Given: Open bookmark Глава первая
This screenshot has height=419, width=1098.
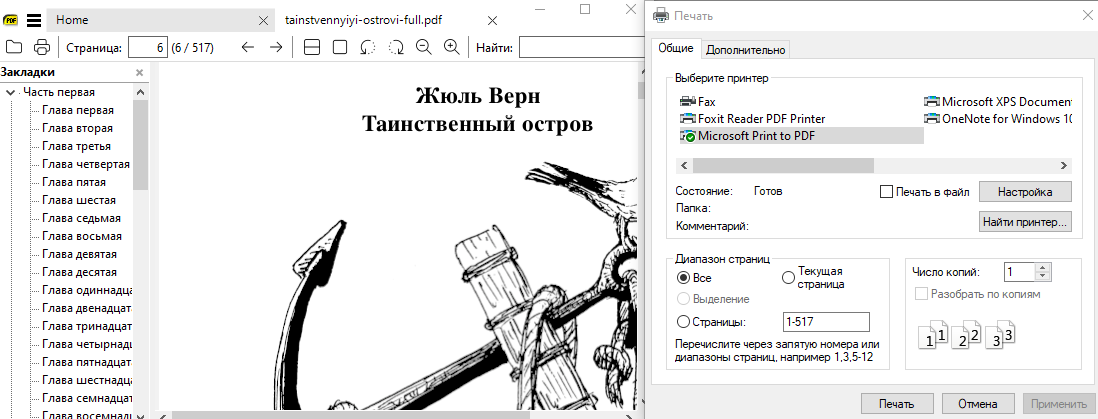Looking at the screenshot, I should click(77, 110).
